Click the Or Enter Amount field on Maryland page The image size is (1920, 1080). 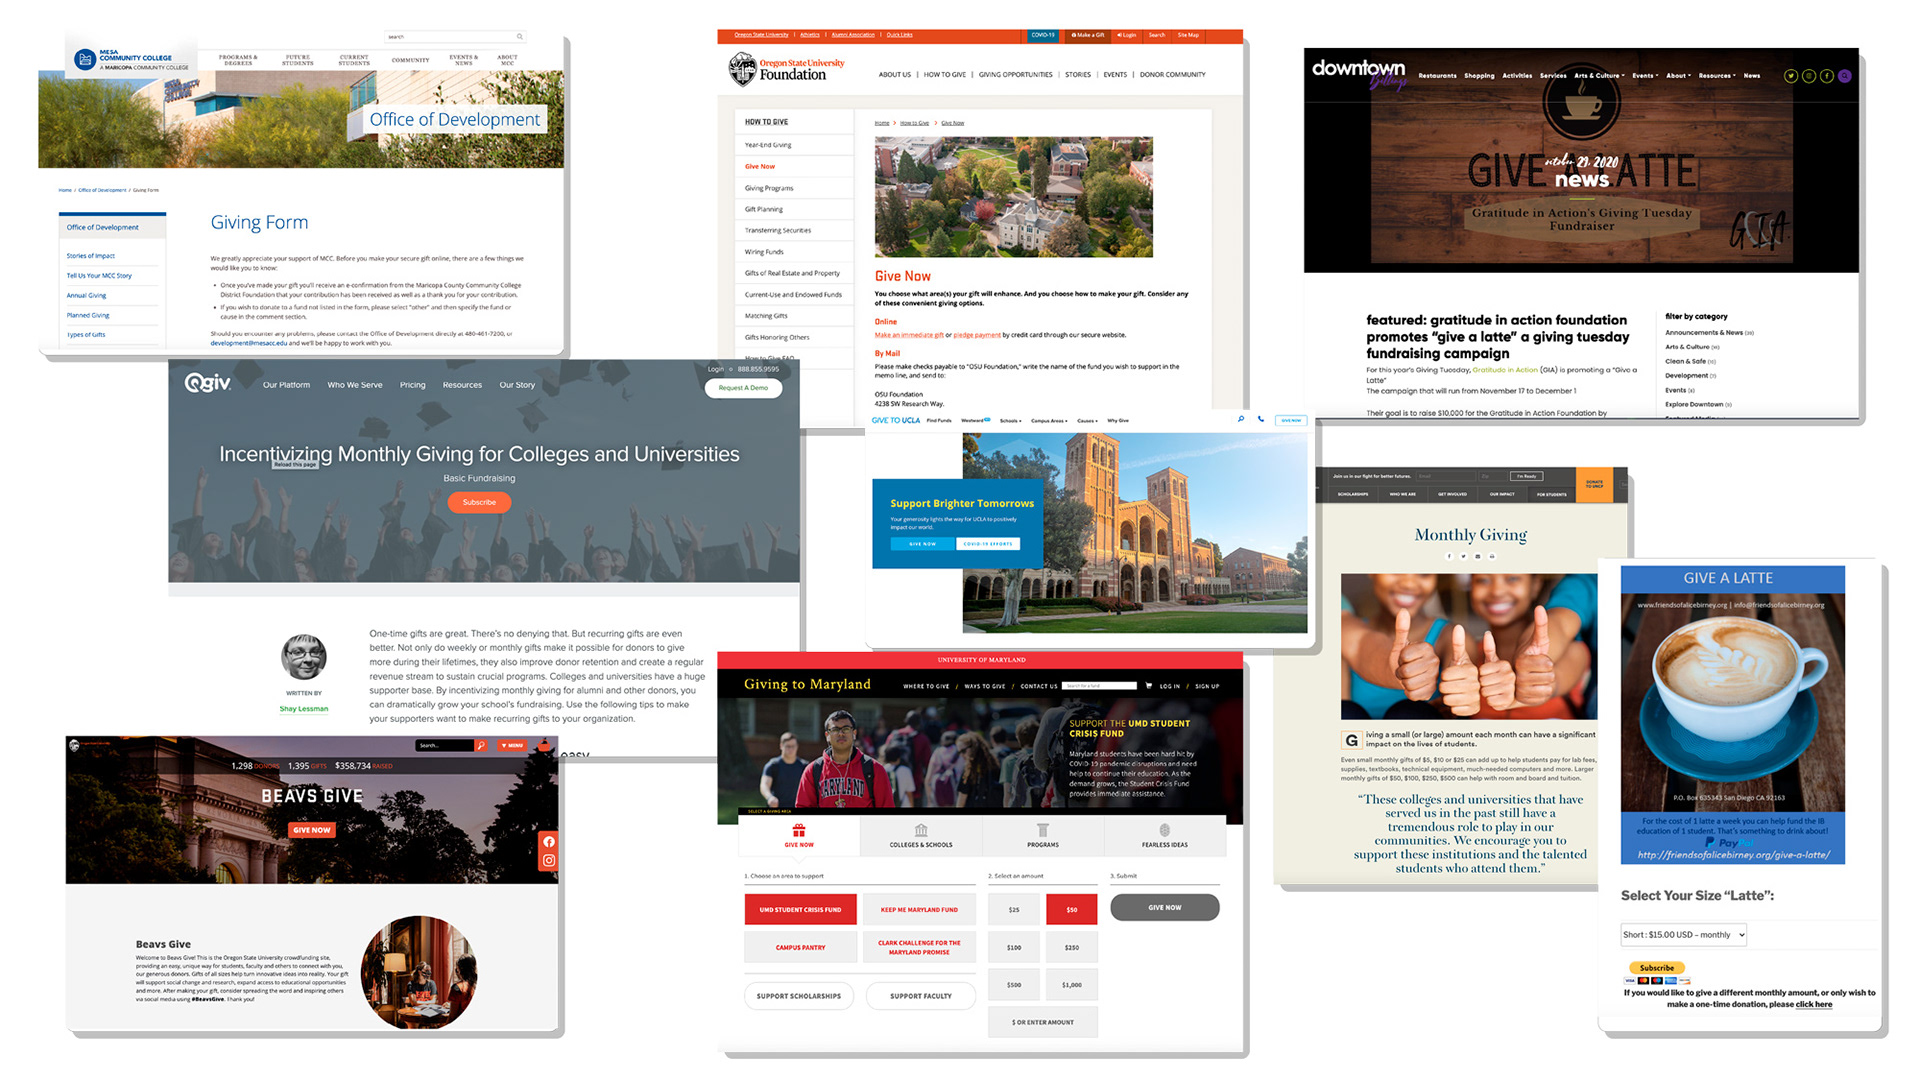(x=1043, y=1022)
